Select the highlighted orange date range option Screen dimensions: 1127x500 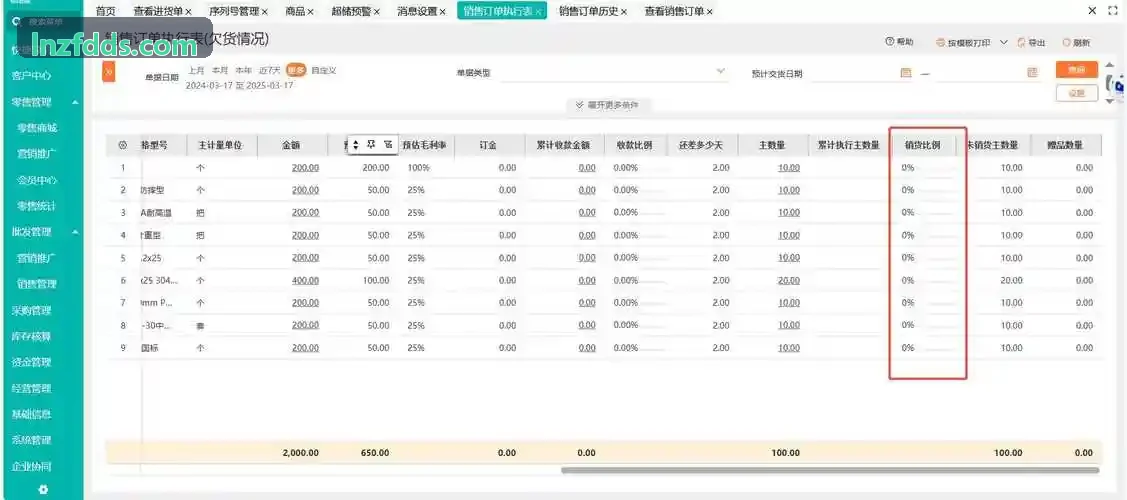tap(296, 70)
